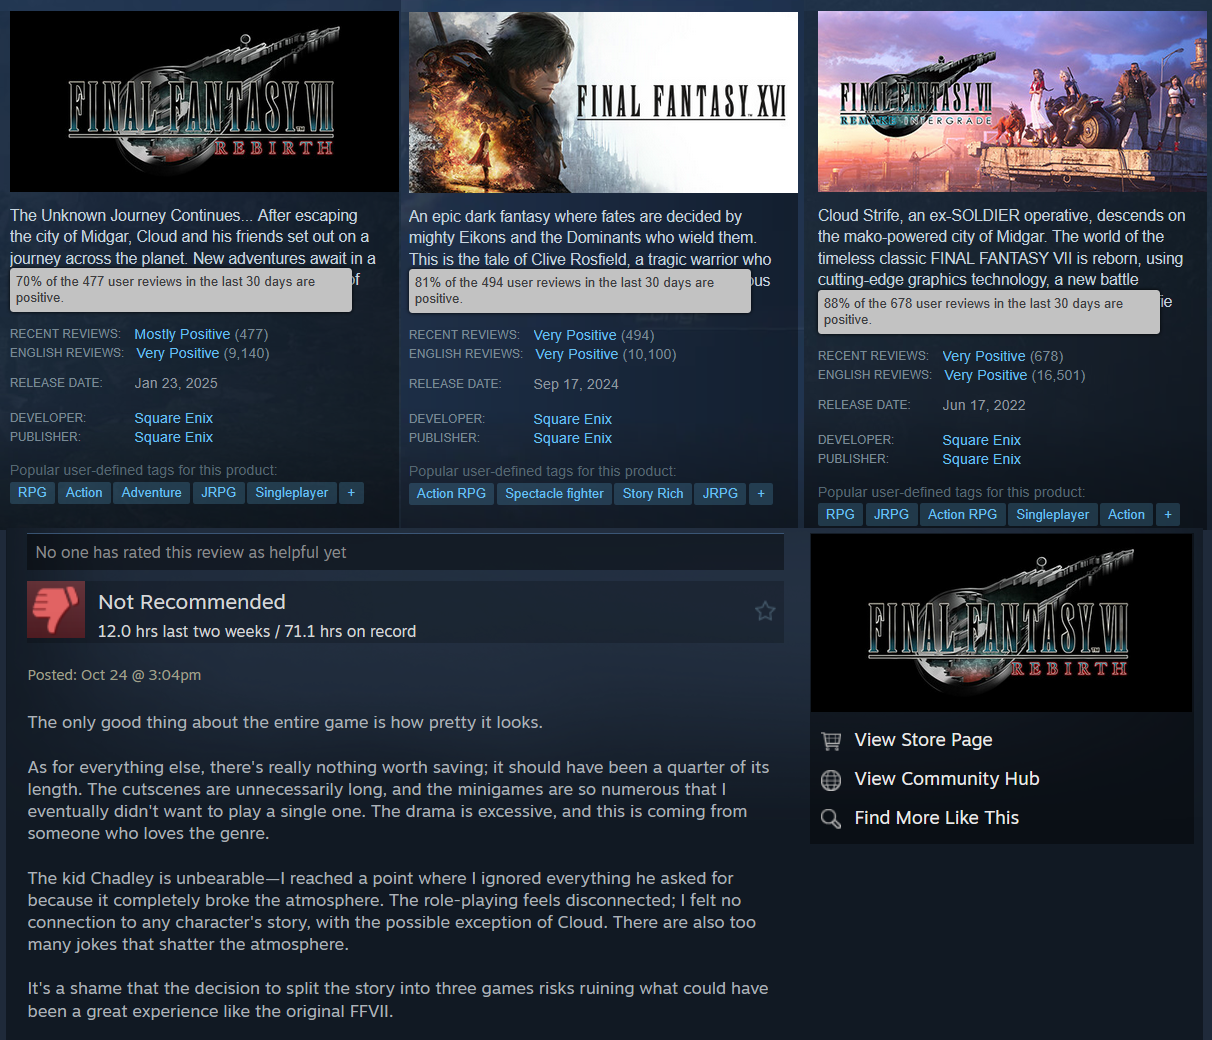The width and height of the screenshot is (1212, 1040).
Task: Expand more tags for Final Fantasy VII Rebirth
Action: tap(351, 493)
